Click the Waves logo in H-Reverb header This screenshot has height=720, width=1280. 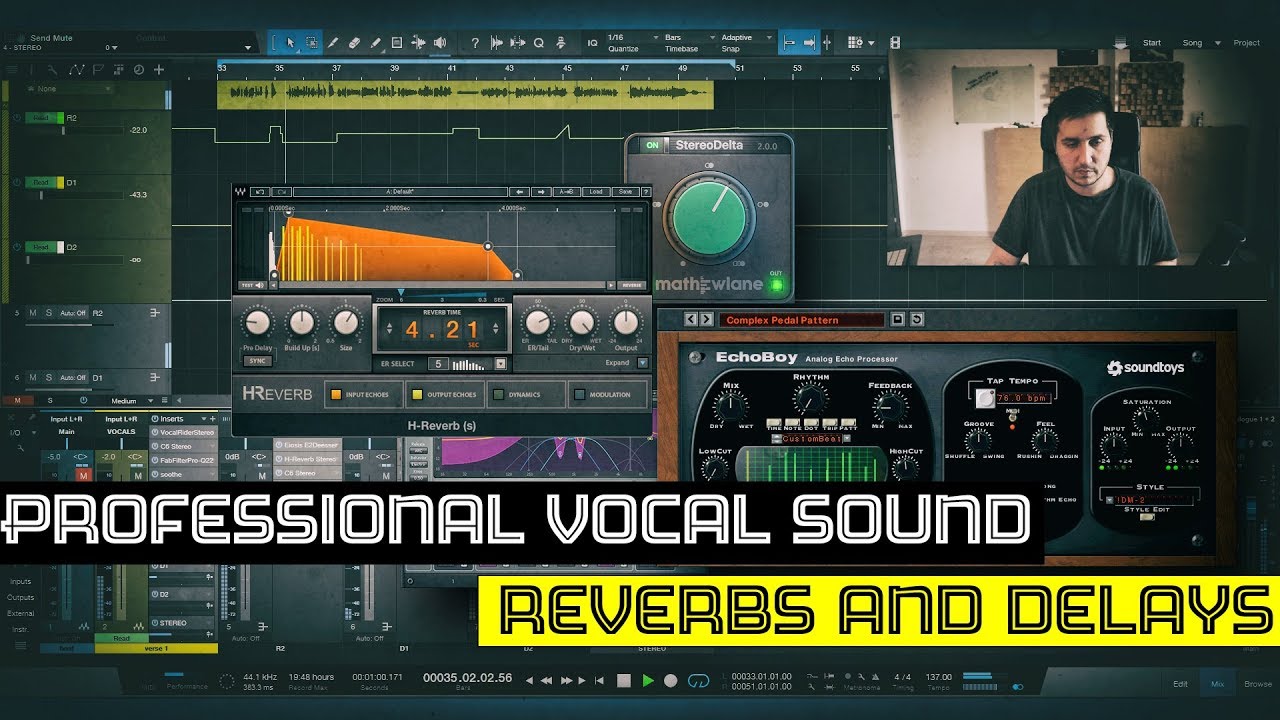tap(241, 191)
